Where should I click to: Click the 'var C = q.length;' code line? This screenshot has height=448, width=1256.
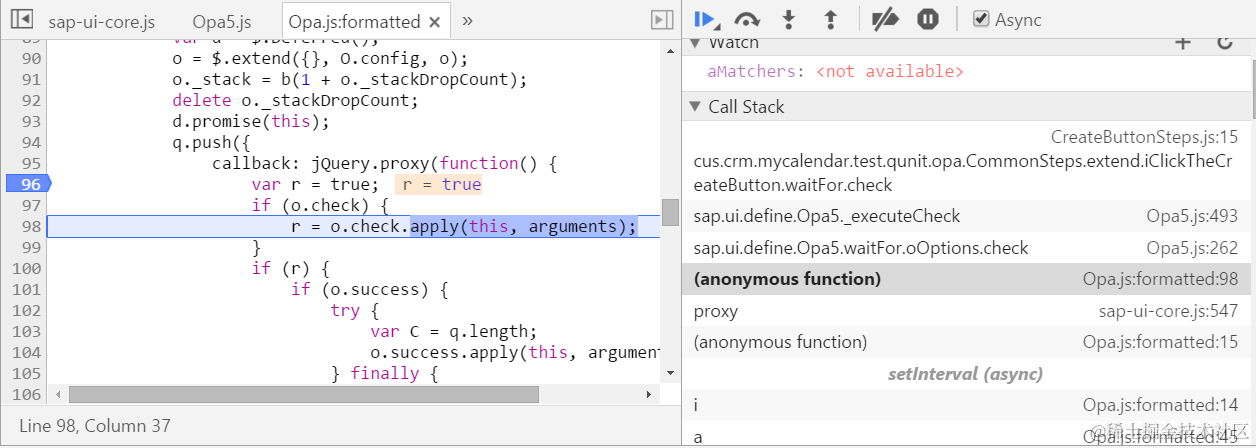(453, 331)
